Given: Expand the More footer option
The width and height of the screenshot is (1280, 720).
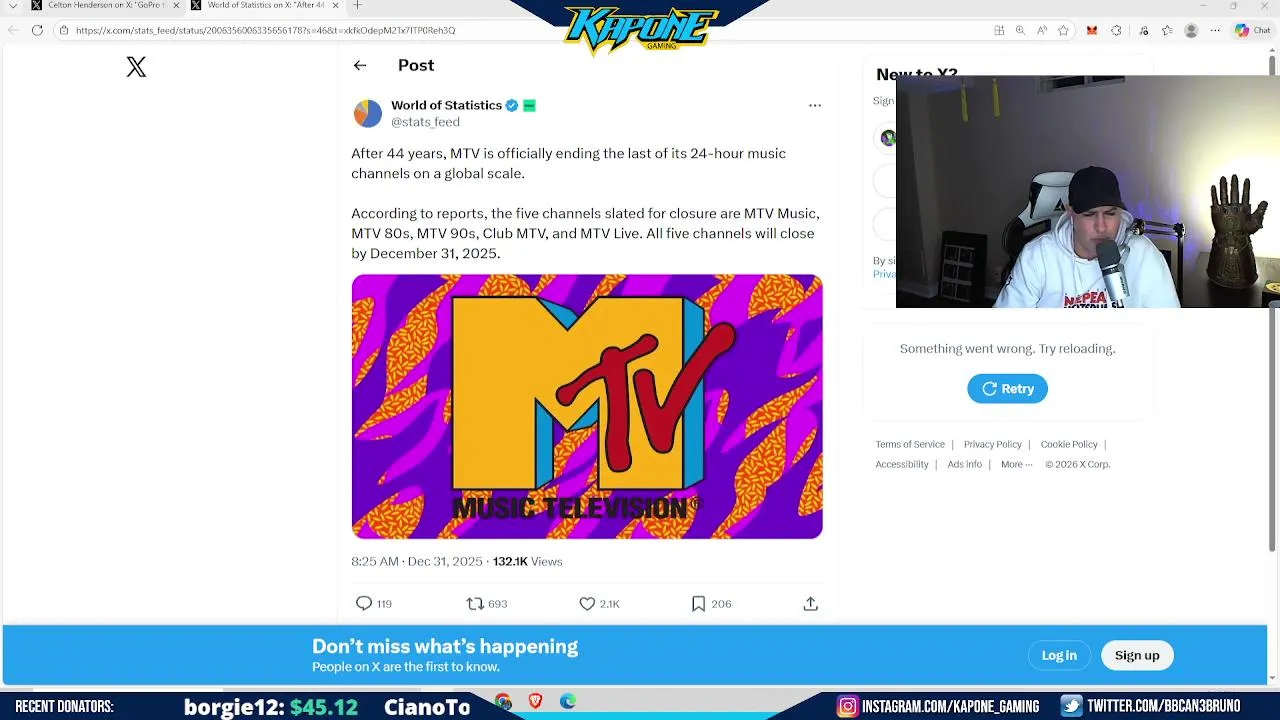Looking at the screenshot, I should 1016,464.
